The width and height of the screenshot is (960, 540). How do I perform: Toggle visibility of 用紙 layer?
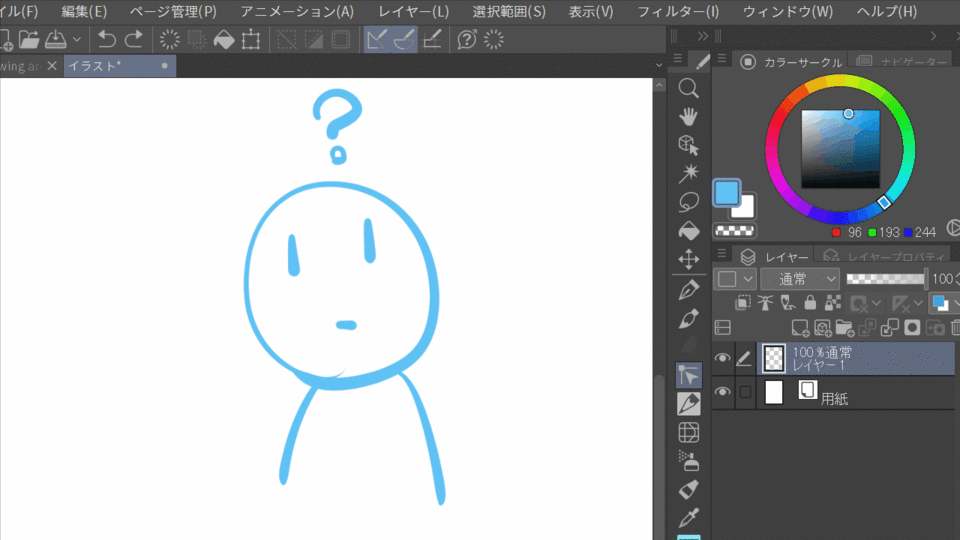722,392
